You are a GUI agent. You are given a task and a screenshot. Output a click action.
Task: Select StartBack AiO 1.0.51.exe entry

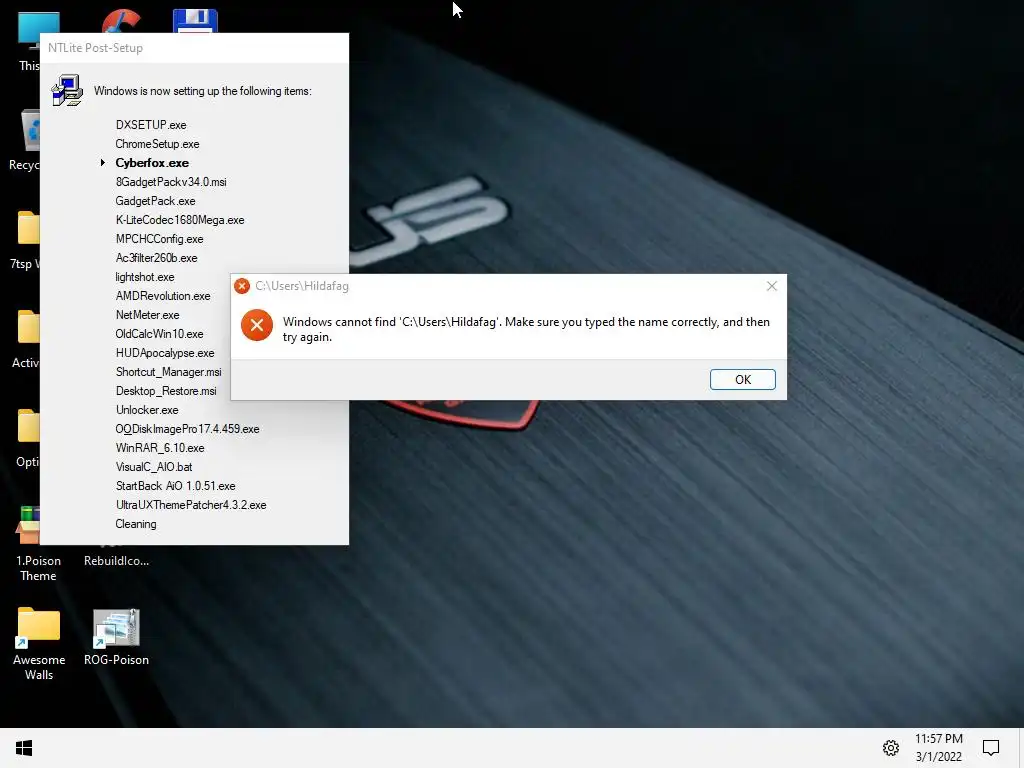tap(176, 486)
